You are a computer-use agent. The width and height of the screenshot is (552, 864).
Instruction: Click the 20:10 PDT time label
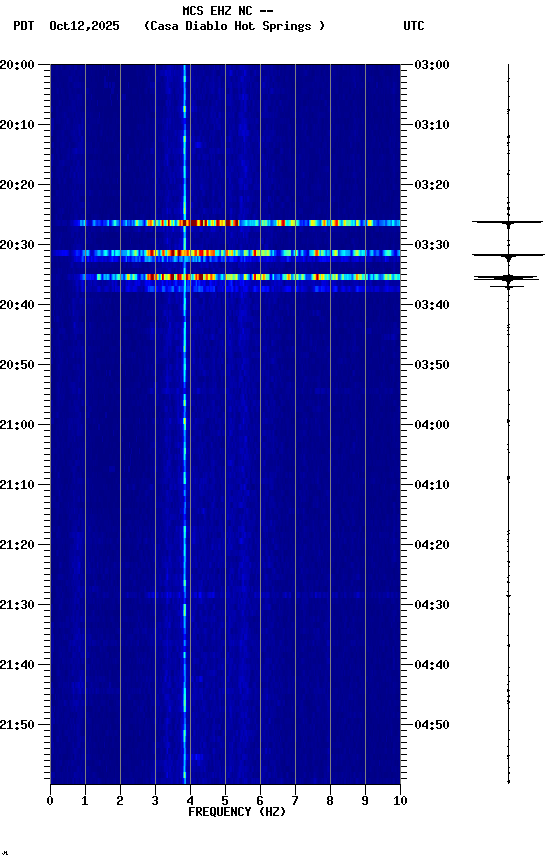(17, 125)
